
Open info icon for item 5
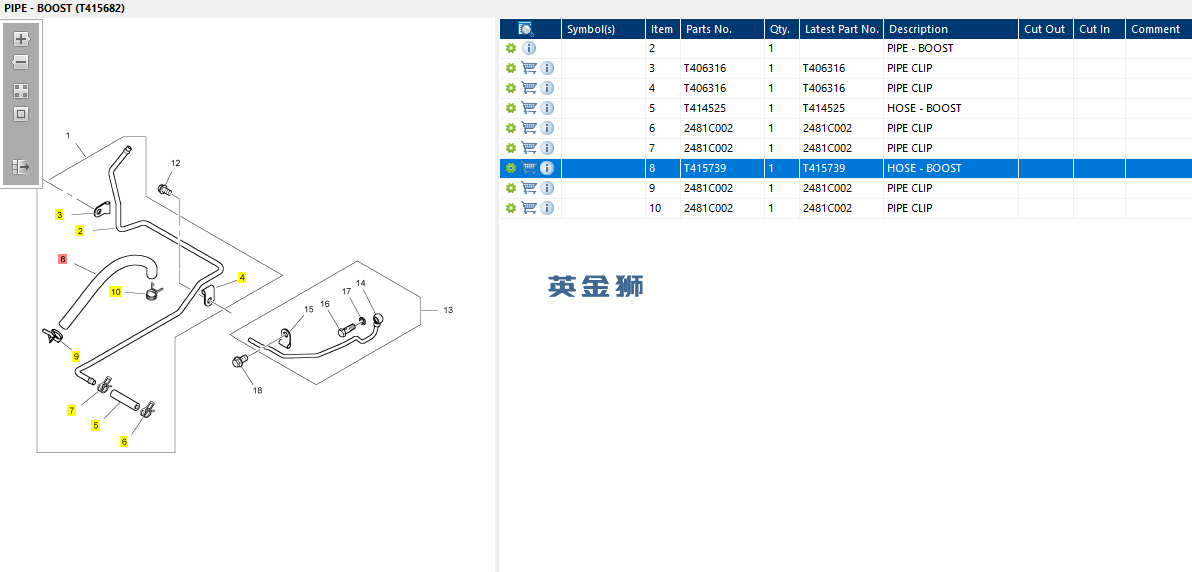coord(547,108)
